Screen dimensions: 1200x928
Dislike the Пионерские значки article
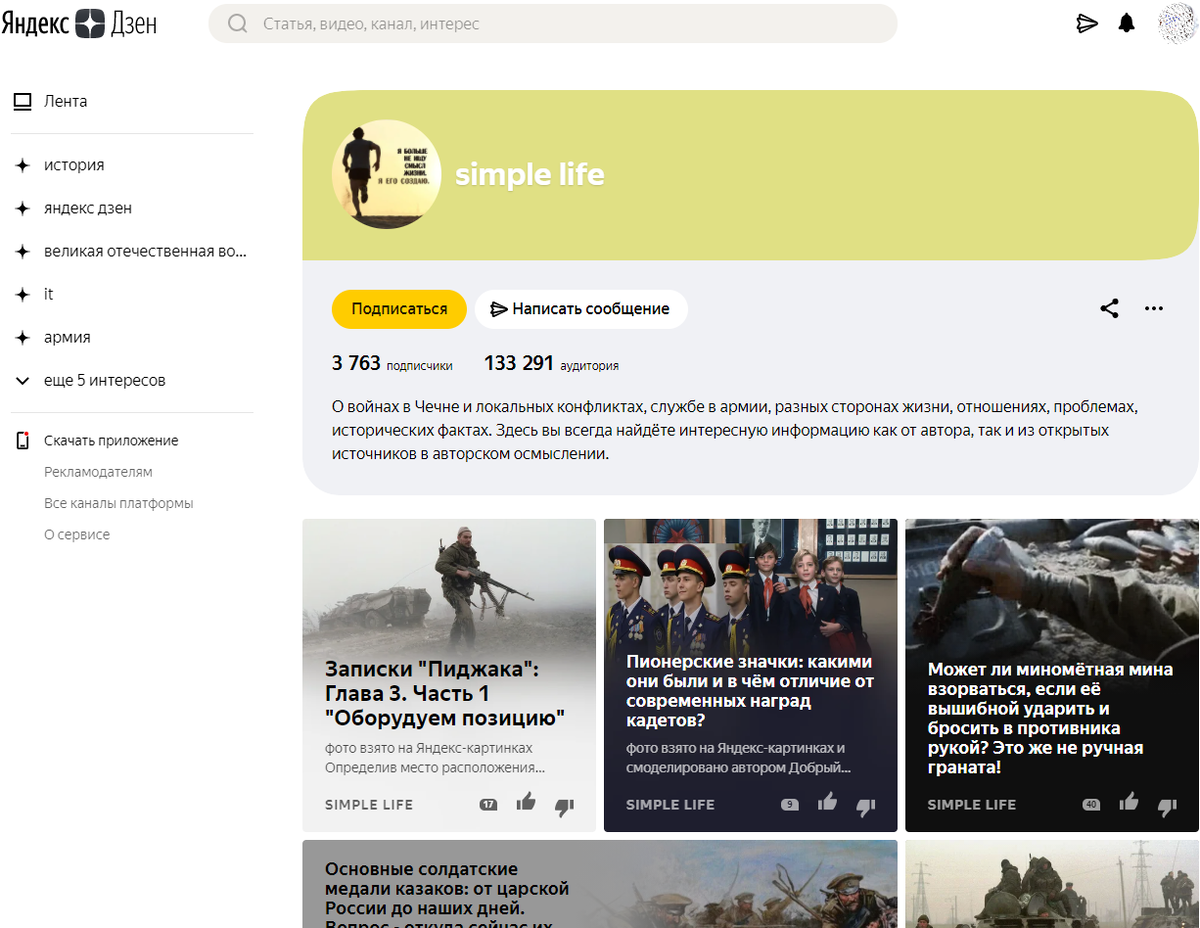point(866,806)
